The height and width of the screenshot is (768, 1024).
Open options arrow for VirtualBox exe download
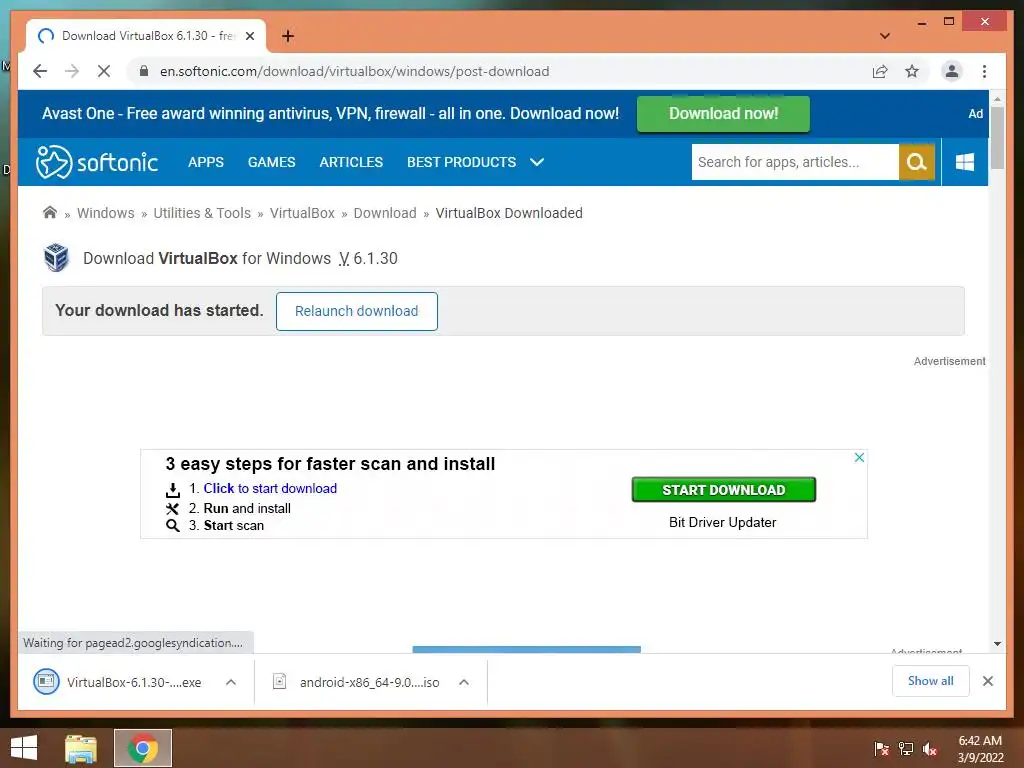tap(231, 682)
